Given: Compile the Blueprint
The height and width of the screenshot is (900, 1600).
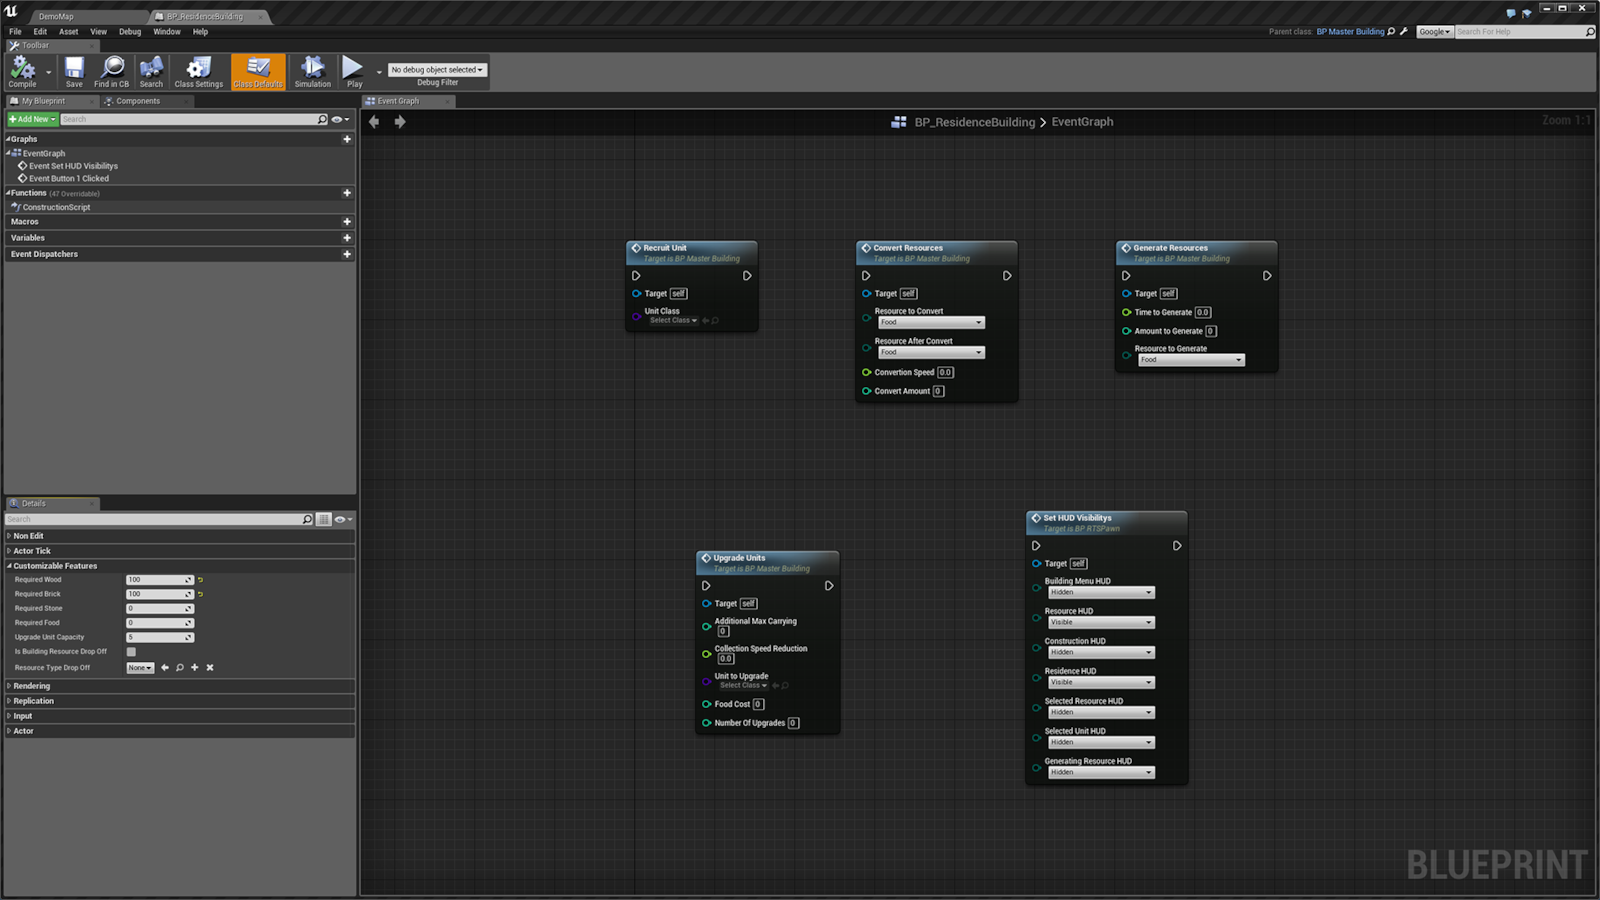Looking at the screenshot, I should pos(21,70).
